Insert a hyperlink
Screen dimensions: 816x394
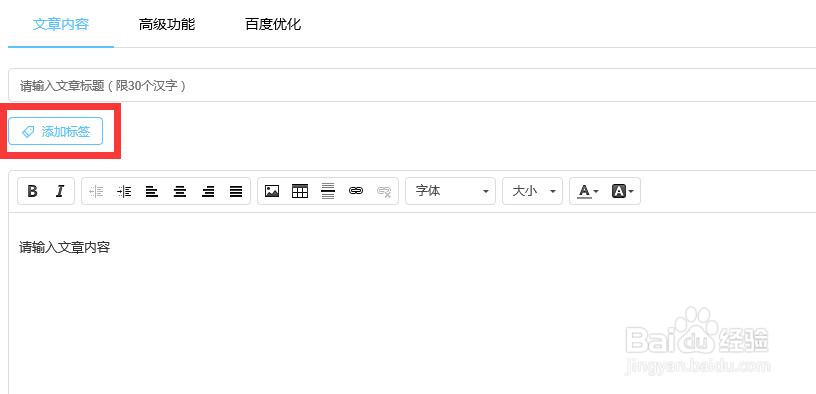[356, 192]
